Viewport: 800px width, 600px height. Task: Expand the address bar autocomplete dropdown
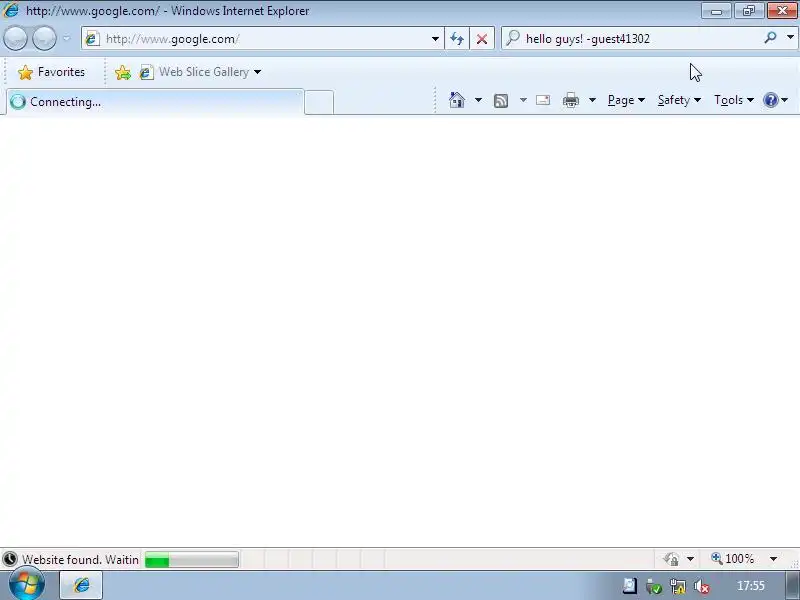[435, 39]
